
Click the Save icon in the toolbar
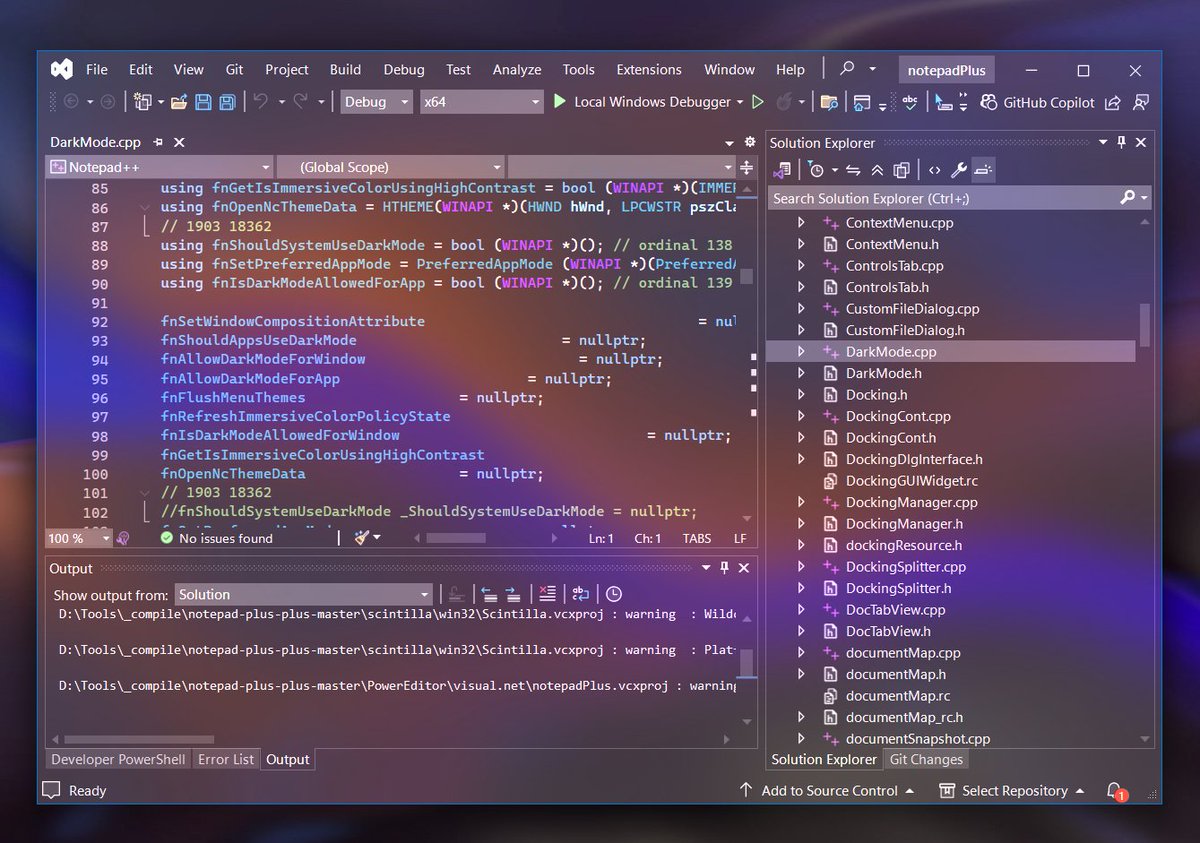pyautogui.click(x=203, y=102)
